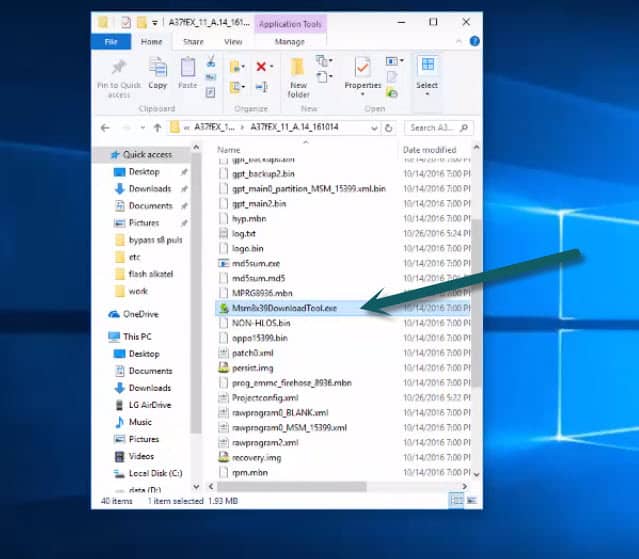639x559 pixels.
Task: Open bypass s8 puls folder in Quick access
Action: 155,240
